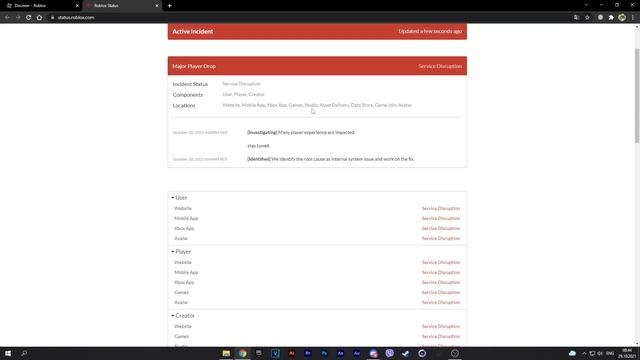Click the Major Player Drop incident header

point(317,66)
